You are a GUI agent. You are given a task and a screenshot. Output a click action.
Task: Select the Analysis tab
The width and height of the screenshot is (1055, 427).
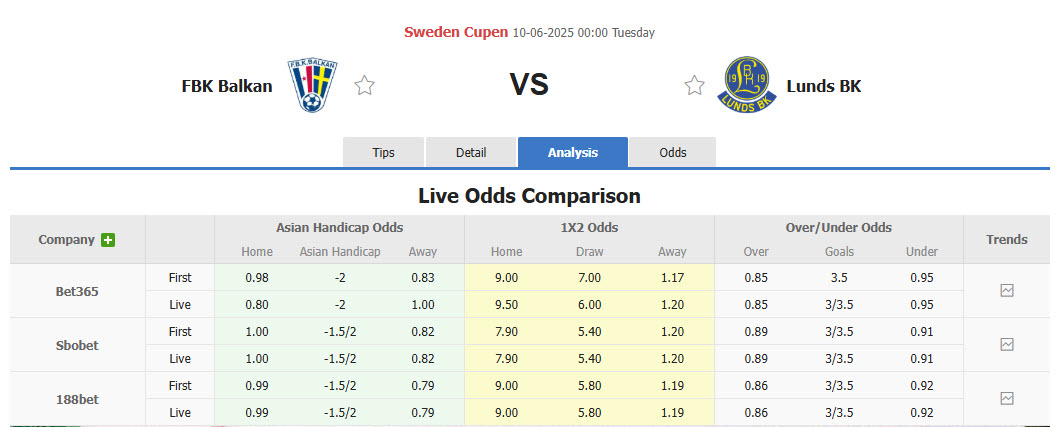coord(573,153)
